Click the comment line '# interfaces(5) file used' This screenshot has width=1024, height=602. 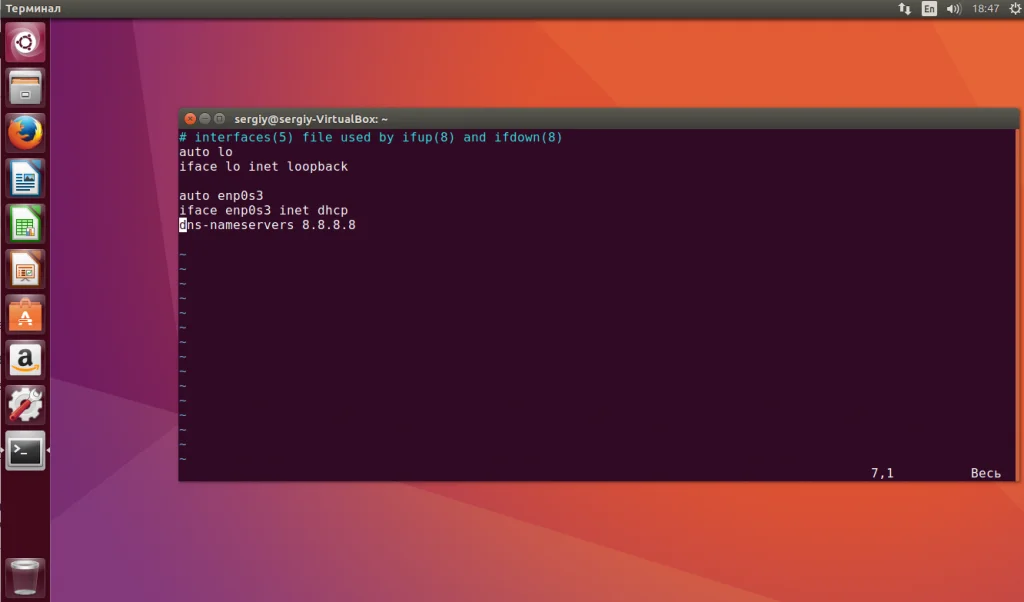click(x=370, y=137)
